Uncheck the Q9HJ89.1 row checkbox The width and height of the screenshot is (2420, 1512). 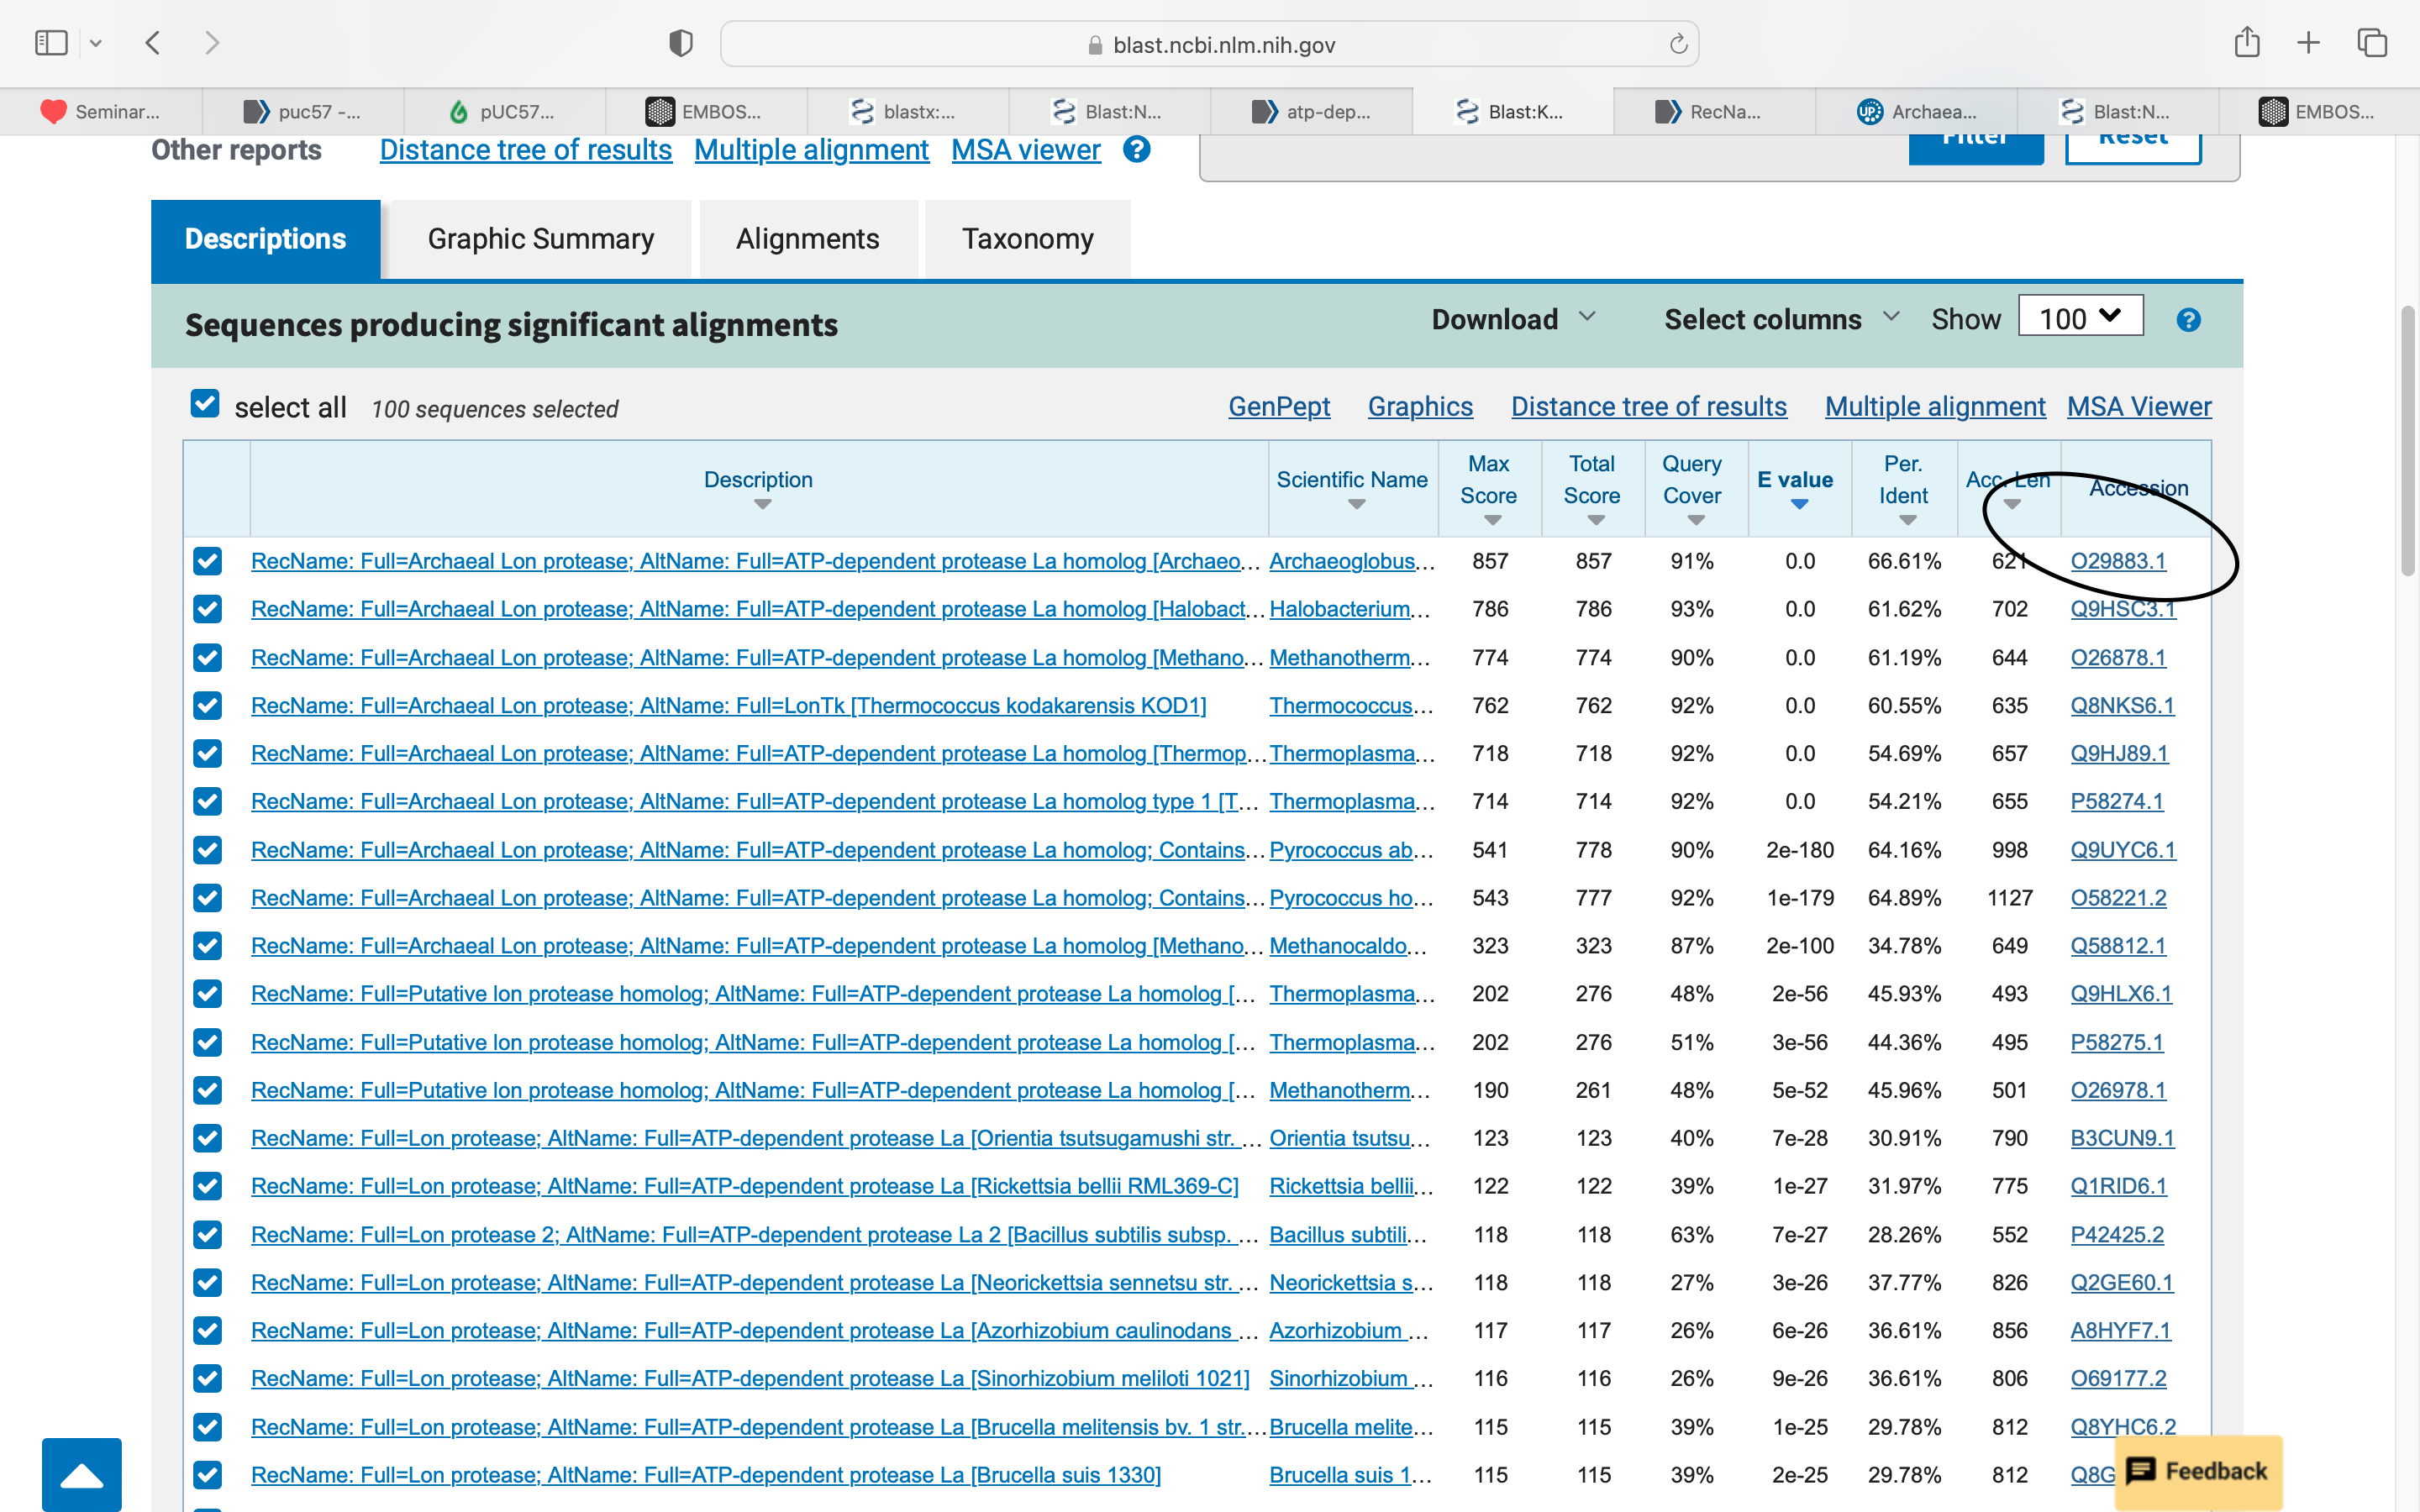(207, 754)
